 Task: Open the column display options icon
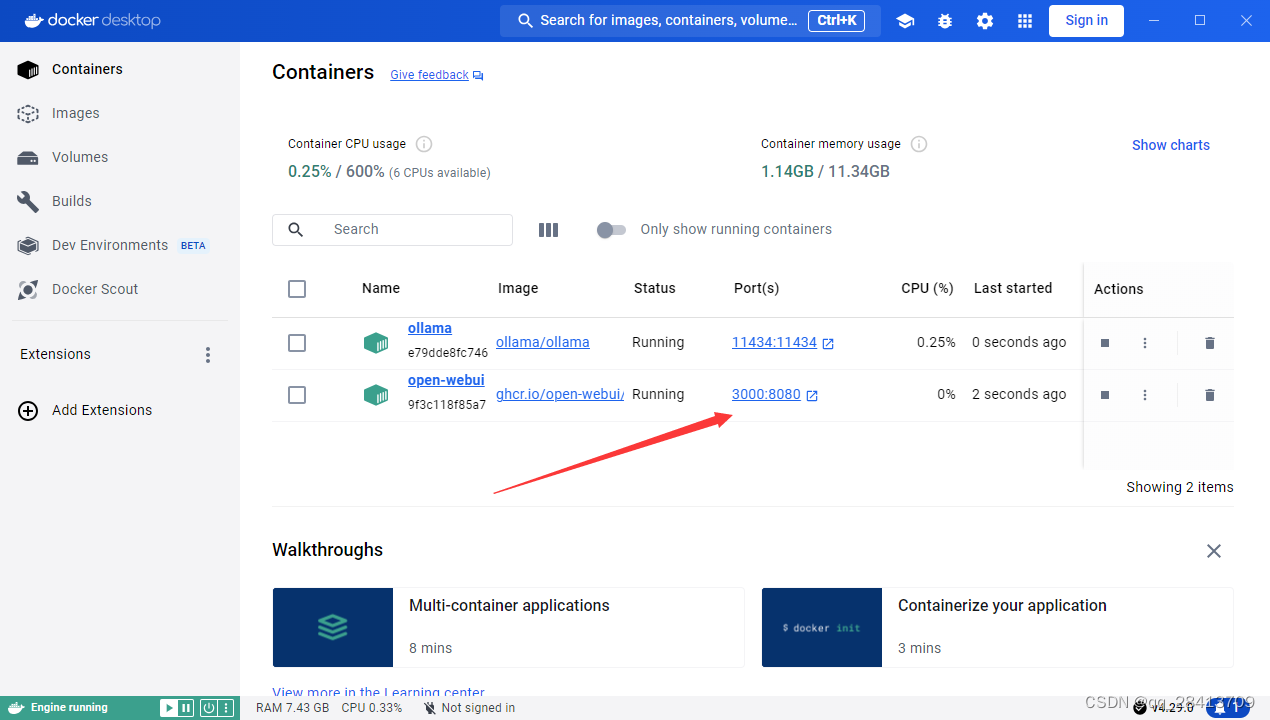click(548, 230)
